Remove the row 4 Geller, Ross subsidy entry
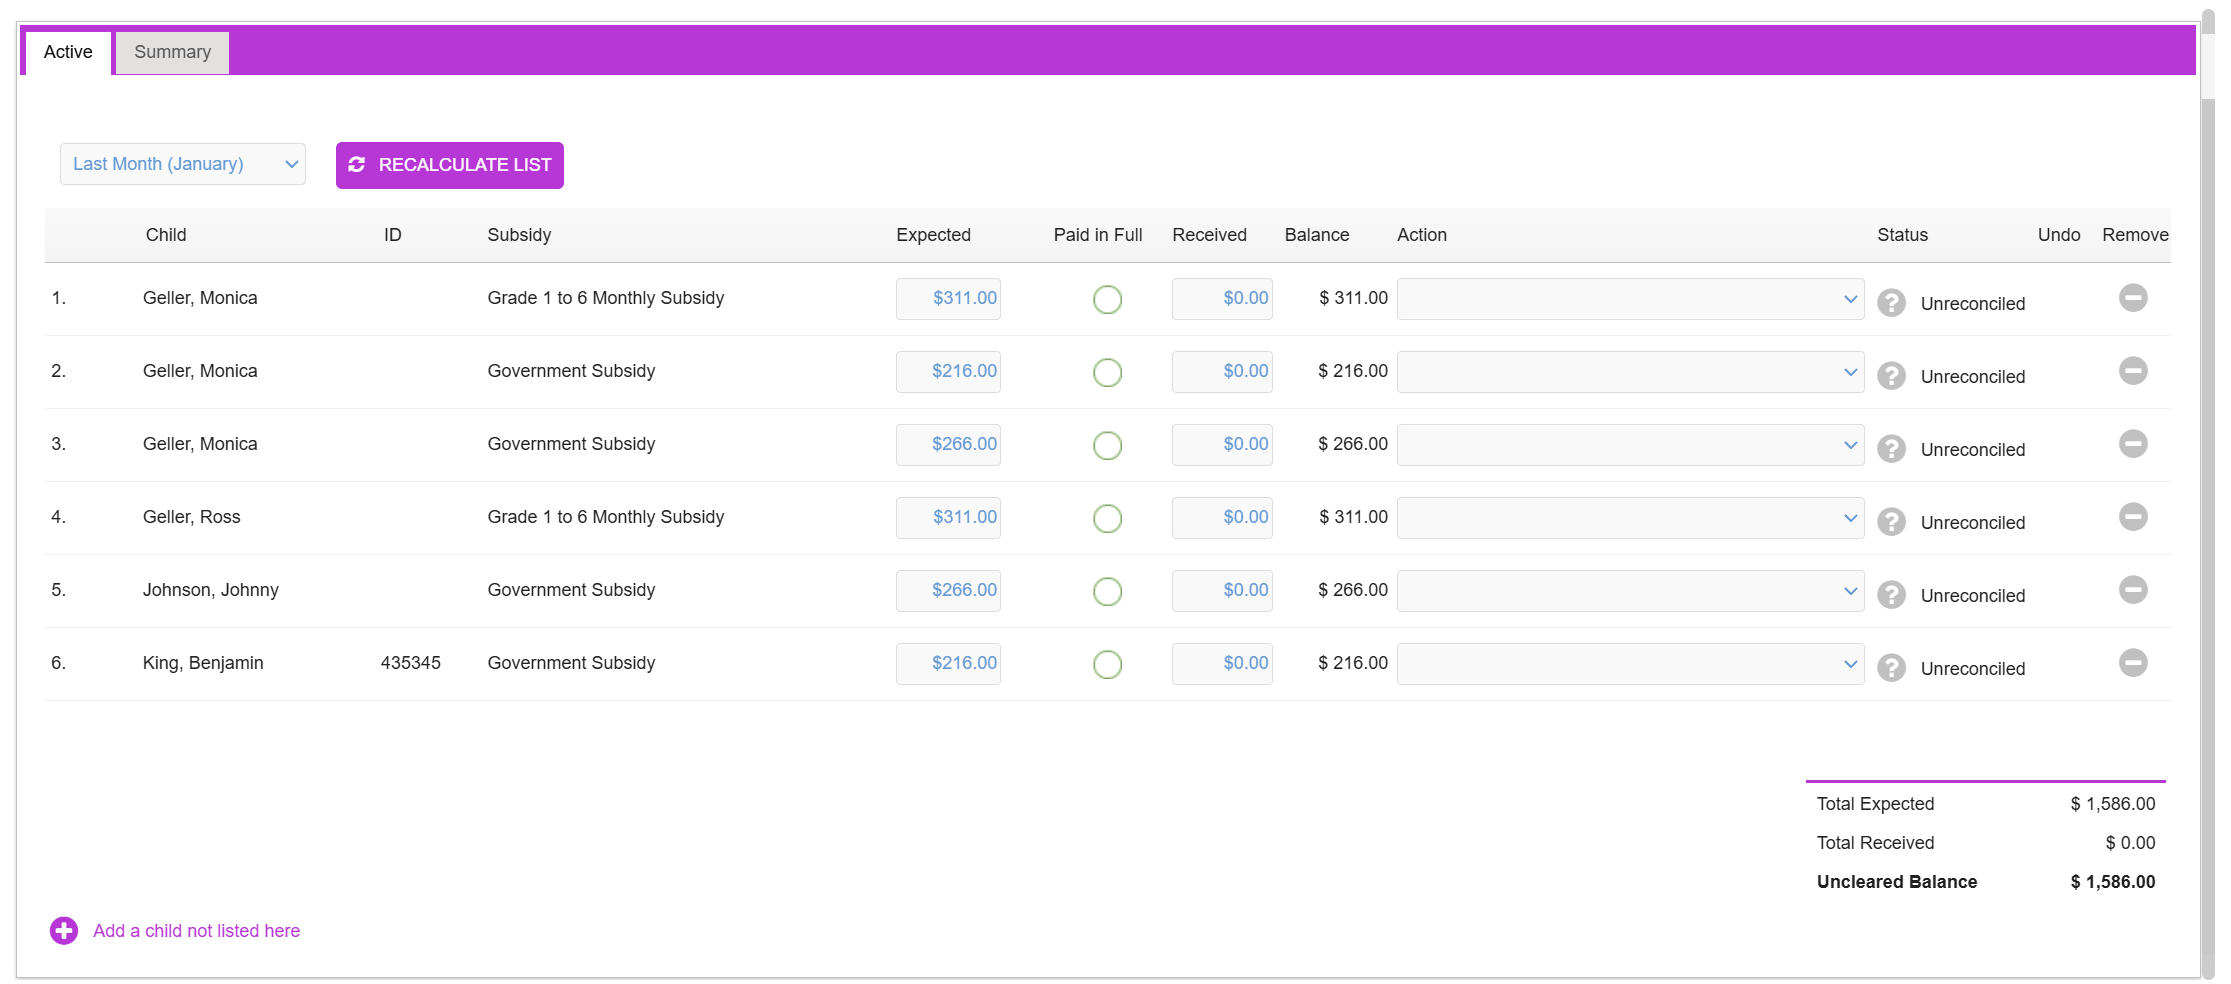The height and width of the screenshot is (984, 2231). pos(2133,517)
